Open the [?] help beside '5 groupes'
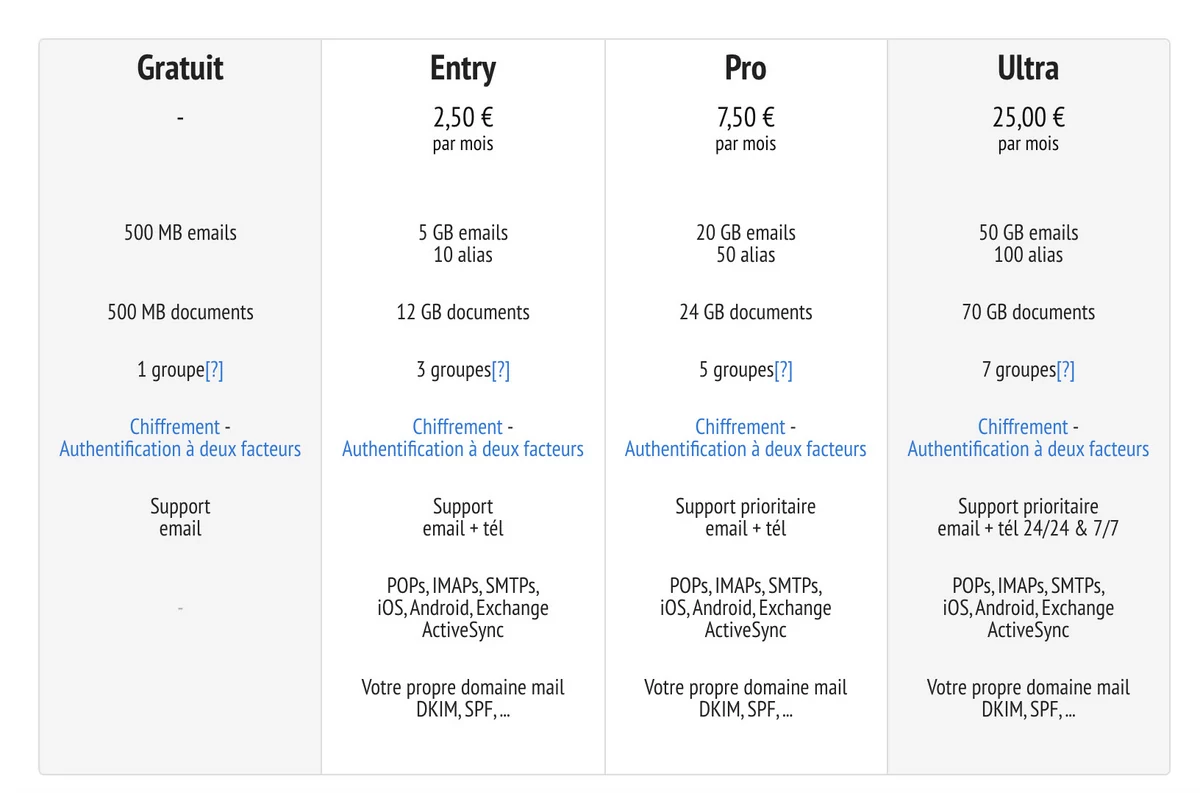 click(x=783, y=371)
